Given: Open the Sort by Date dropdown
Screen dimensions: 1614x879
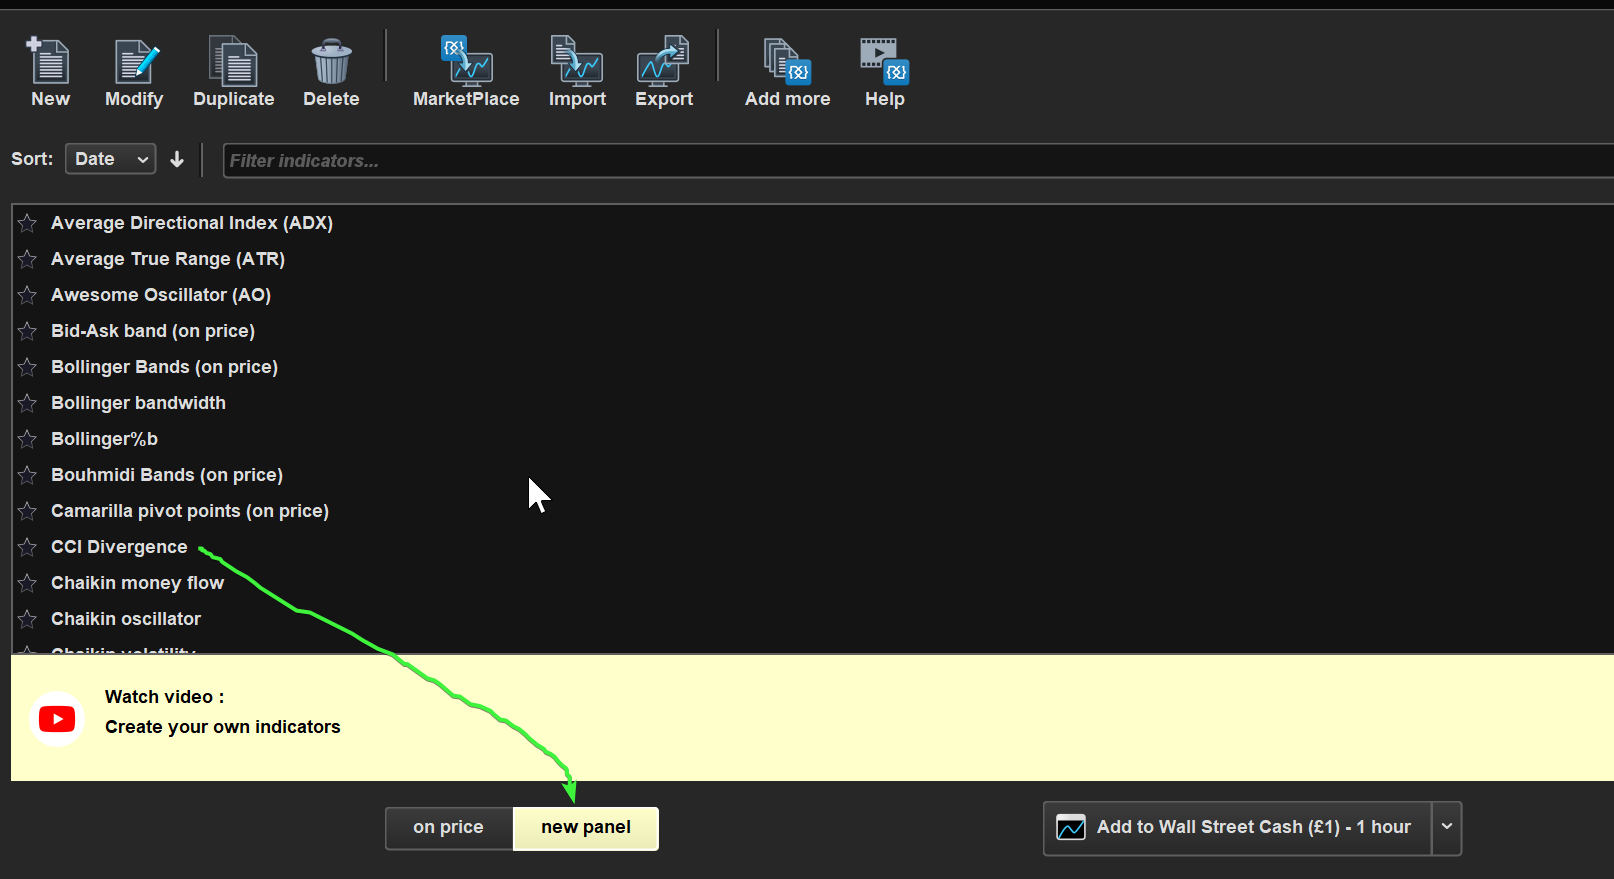Looking at the screenshot, I should pos(110,159).
